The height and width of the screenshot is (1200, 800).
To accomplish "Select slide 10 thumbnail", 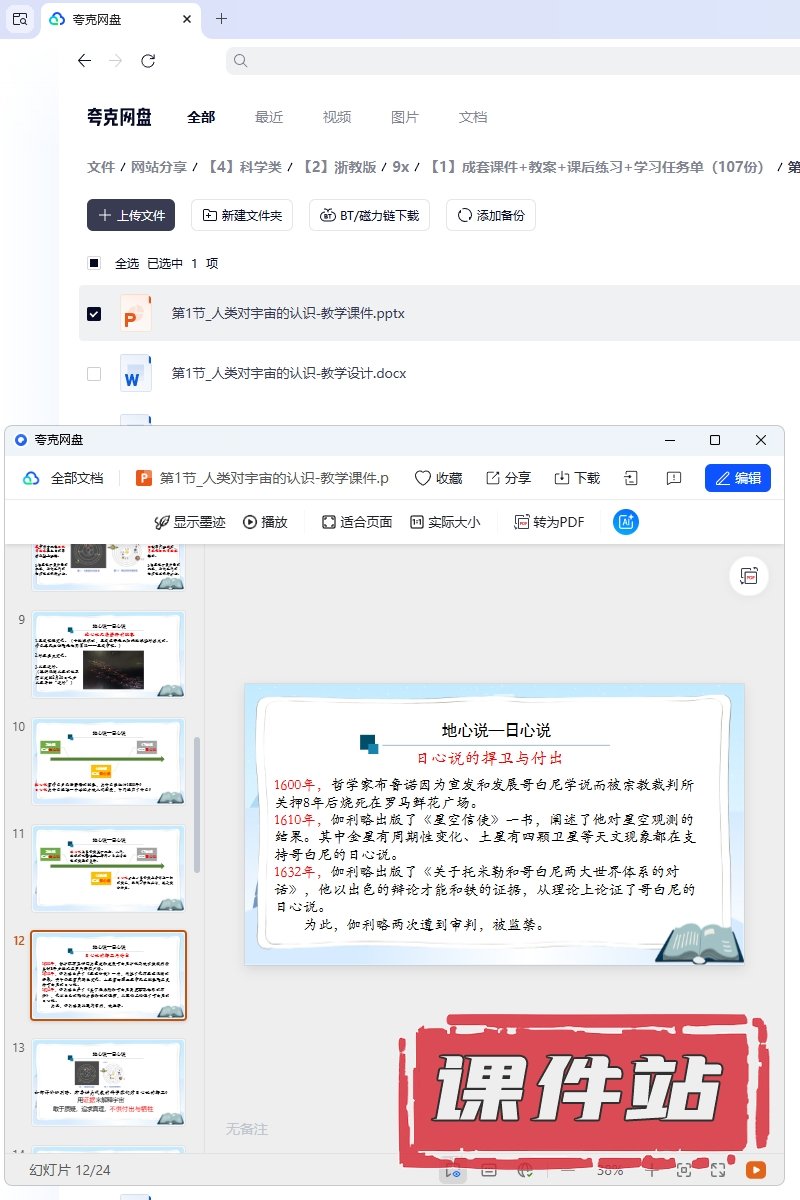I will click(x=108, y=761).
